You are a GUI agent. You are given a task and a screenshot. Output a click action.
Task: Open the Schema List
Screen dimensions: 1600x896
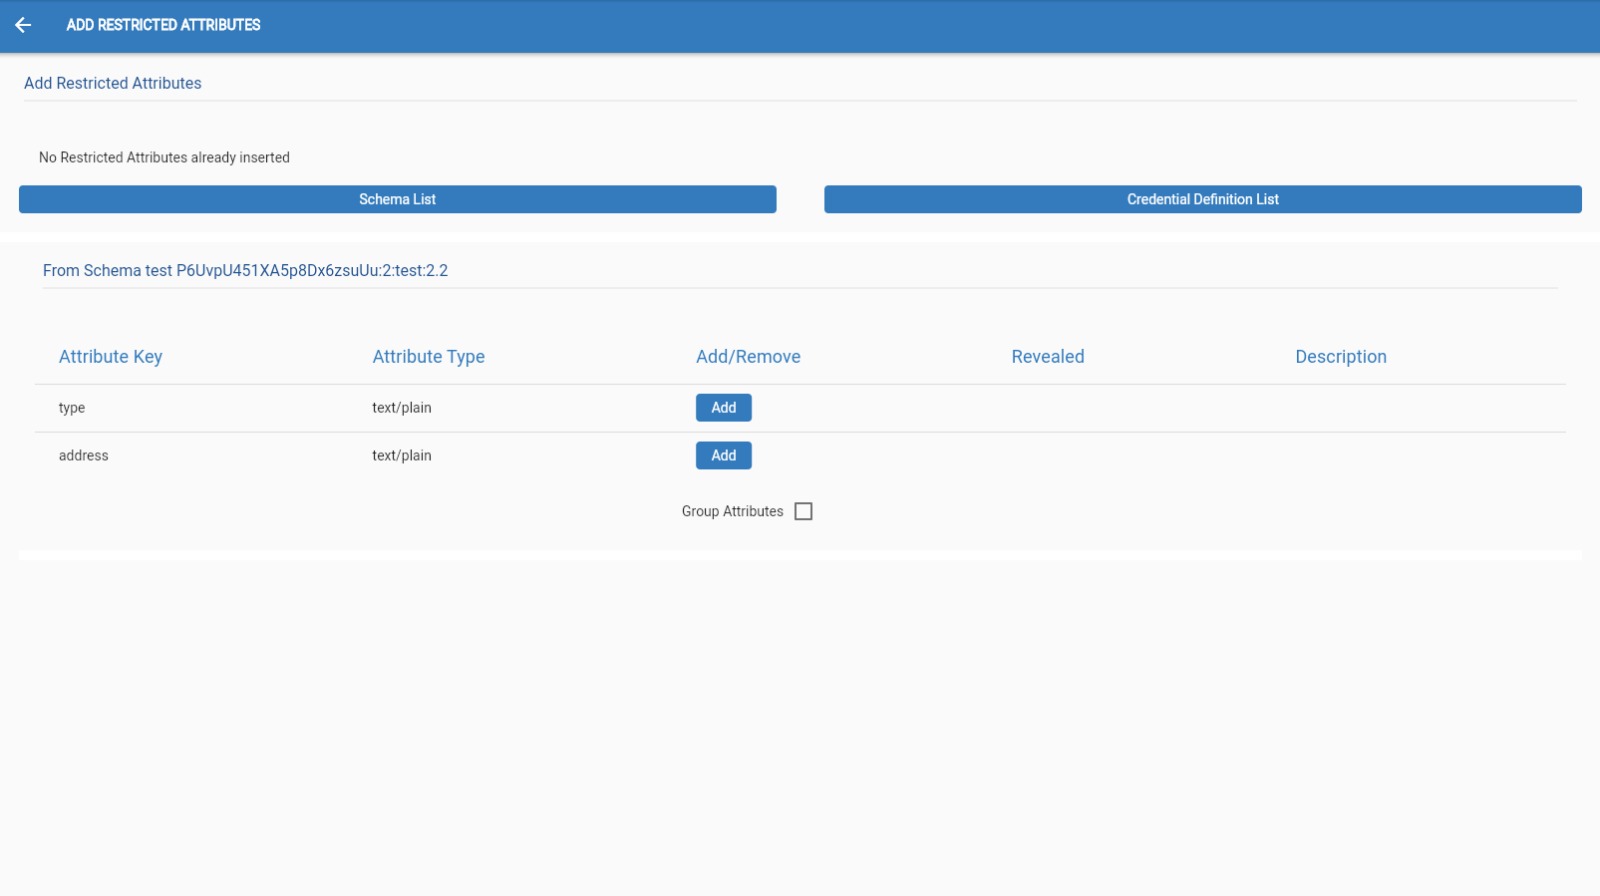(398, 199)
